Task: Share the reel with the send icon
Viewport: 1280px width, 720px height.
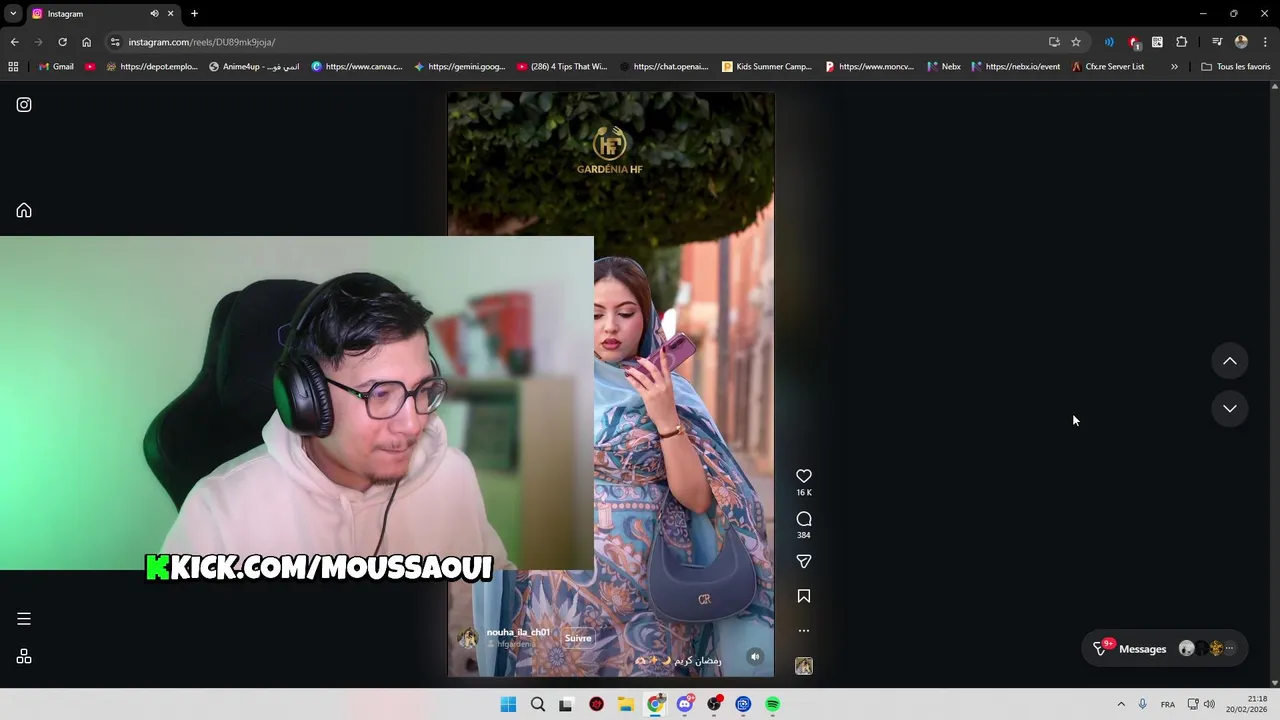Action: coord(804,562)
